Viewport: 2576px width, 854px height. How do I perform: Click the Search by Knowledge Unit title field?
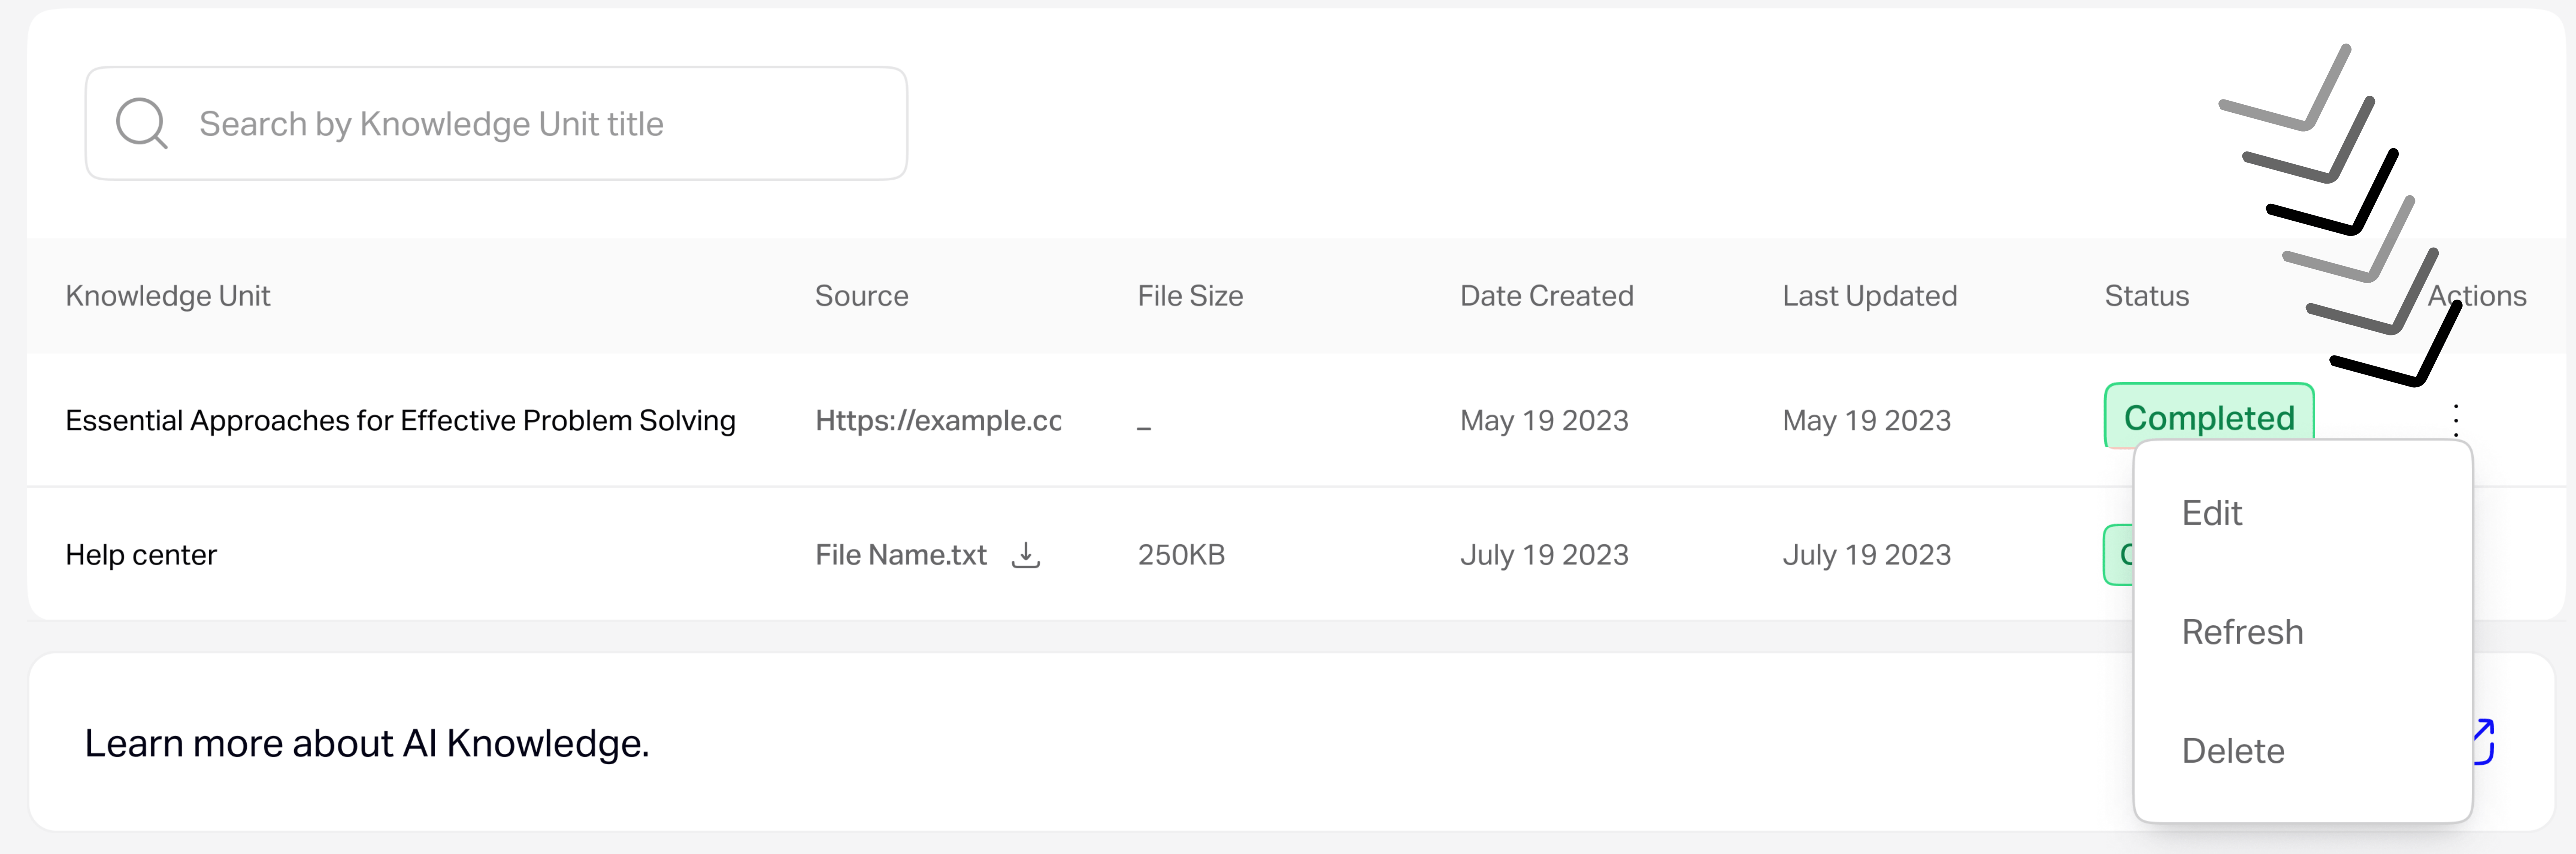point(496,123)
